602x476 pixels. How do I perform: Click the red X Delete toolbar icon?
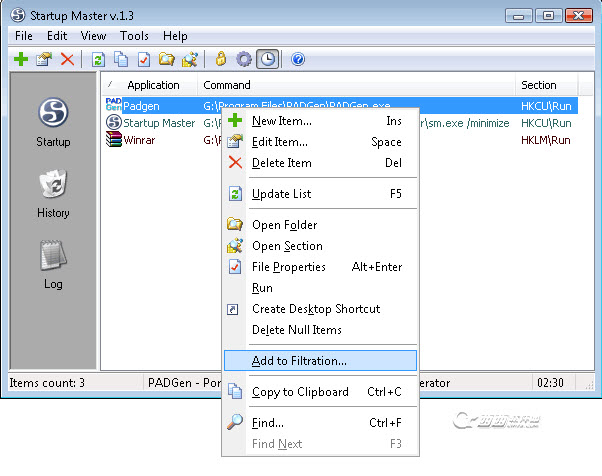tap(67, 59)
